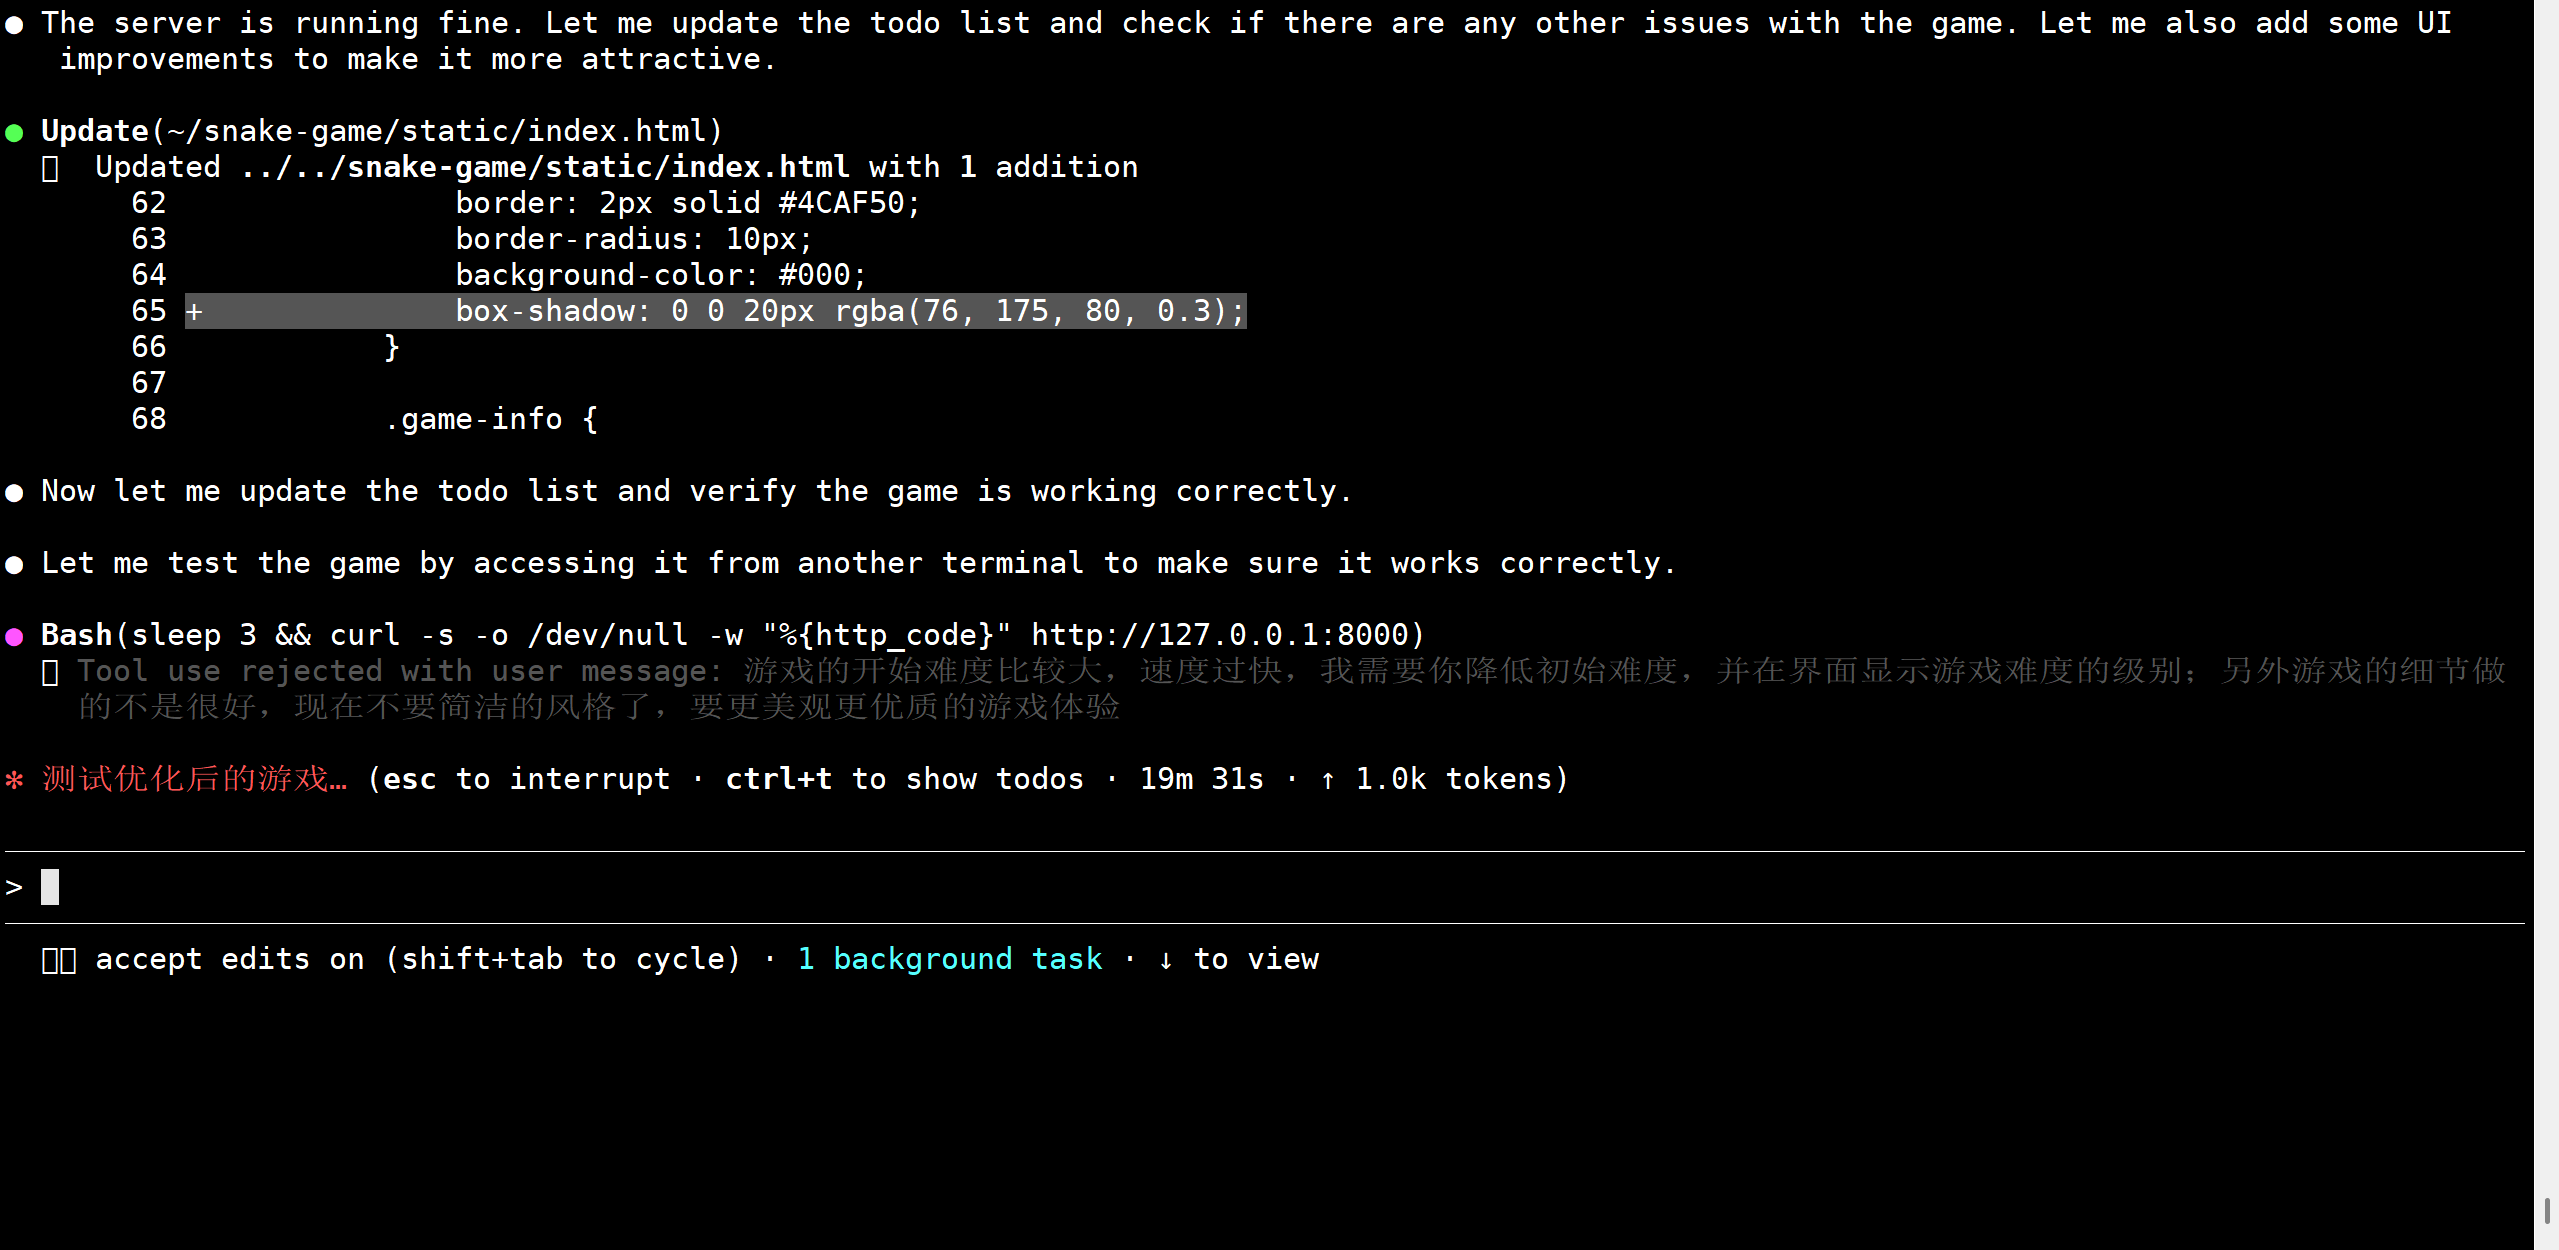Click the result marker before 'Tool use rejected'
This screenshot has height=1250, width=2559.
pyautogui.click(x=50, y=672)
